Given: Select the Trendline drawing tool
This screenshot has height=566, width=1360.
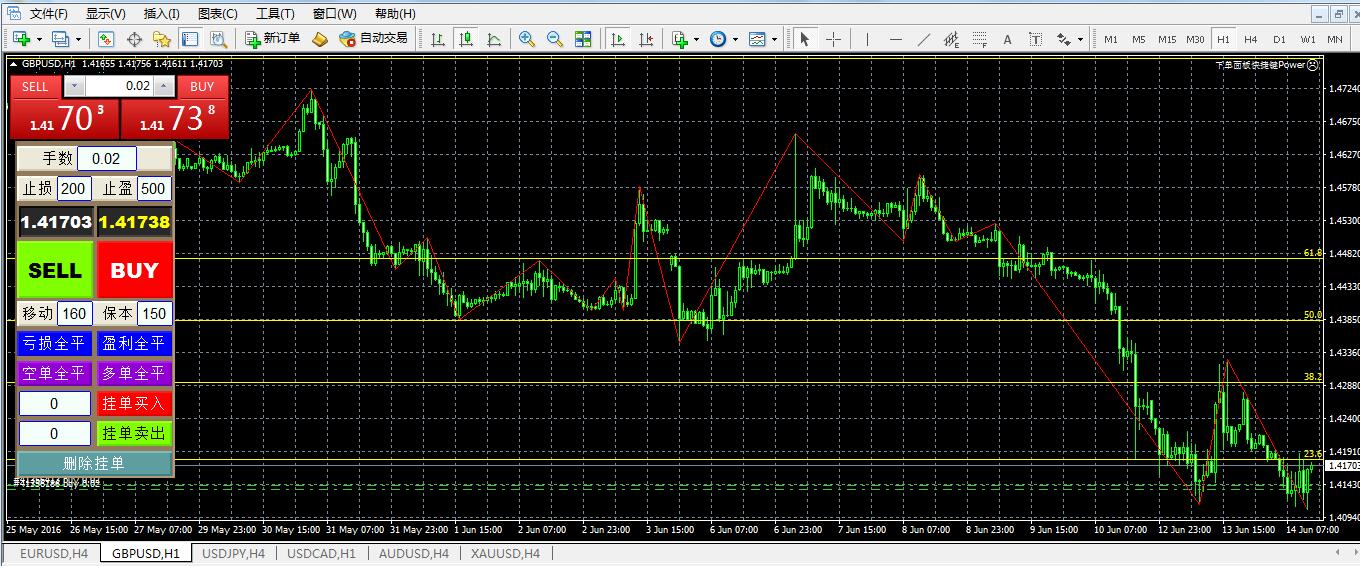Looking at the screenshot, I should 923,39.
